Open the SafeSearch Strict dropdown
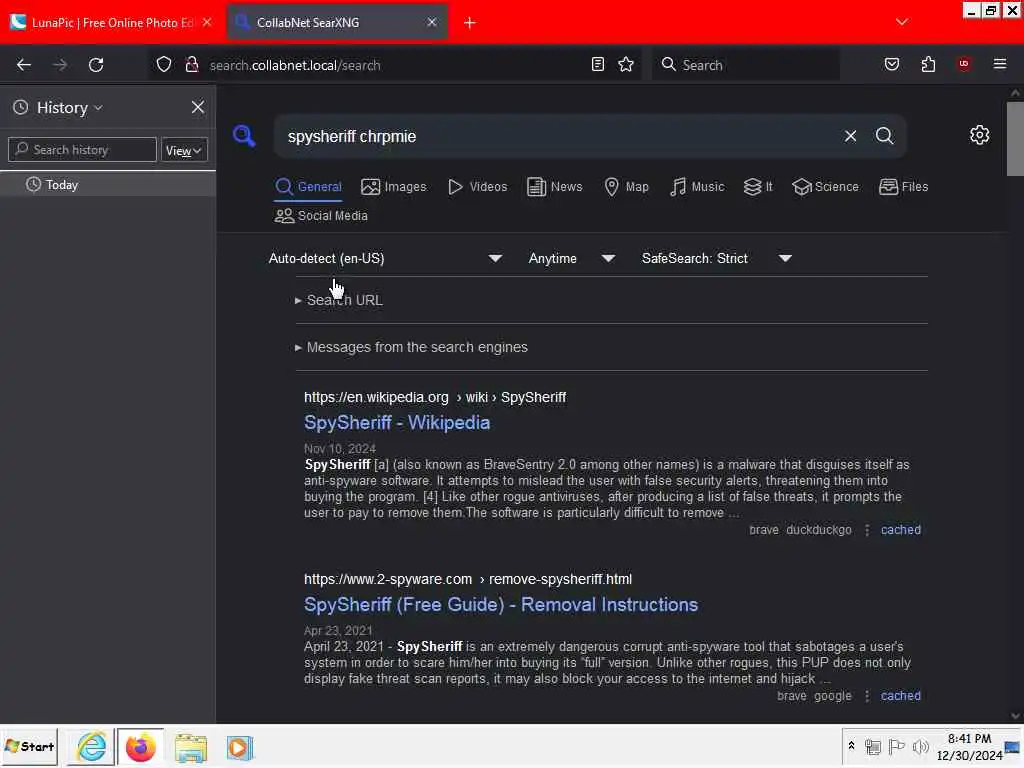This screenshot has height=768, width=1024. [x=716, y=259]
